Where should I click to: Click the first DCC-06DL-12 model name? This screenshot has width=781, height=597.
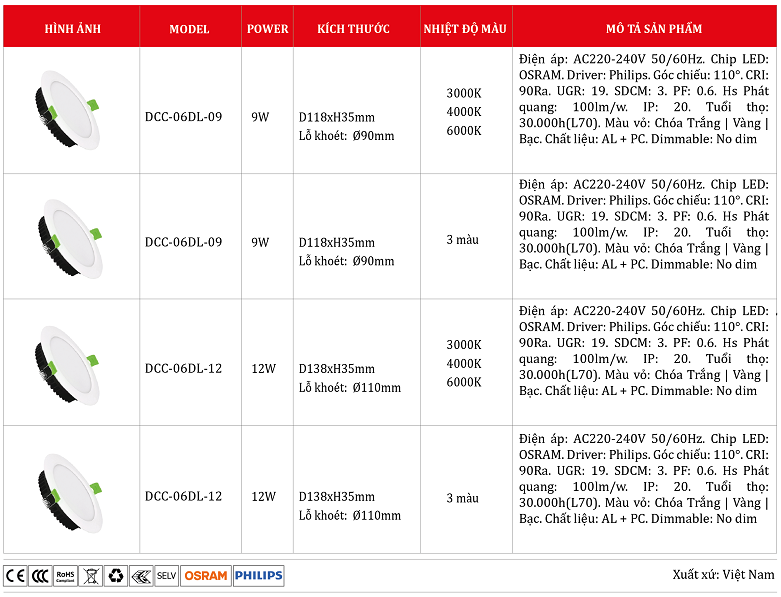click(183, 368)
